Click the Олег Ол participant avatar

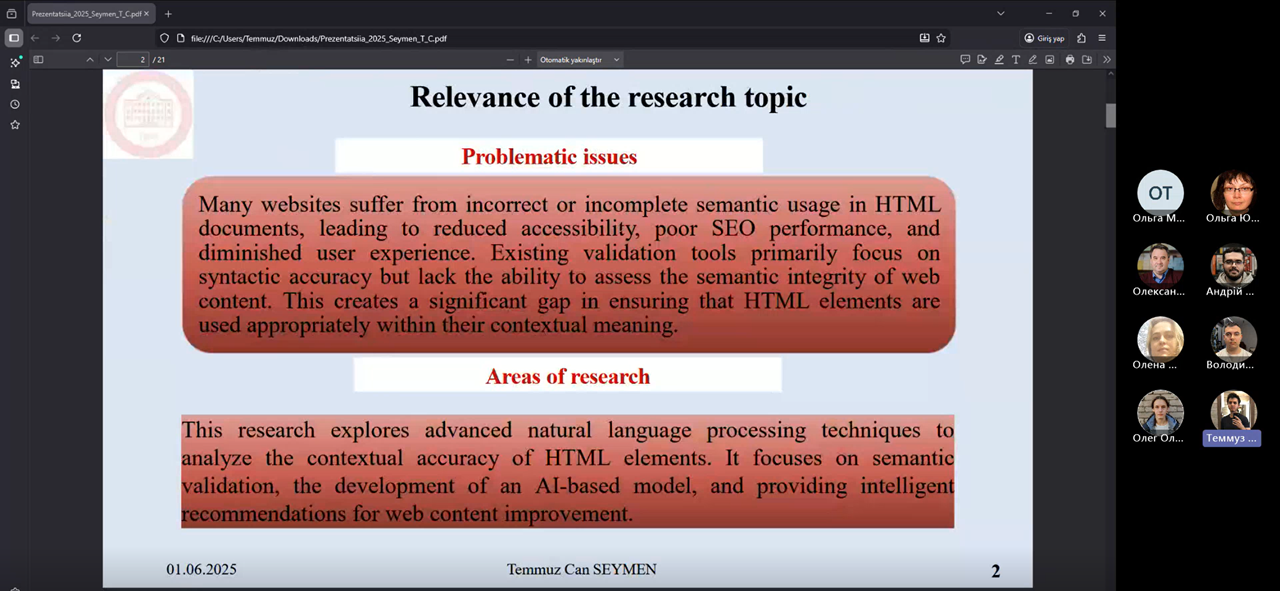pos(1160,412)
